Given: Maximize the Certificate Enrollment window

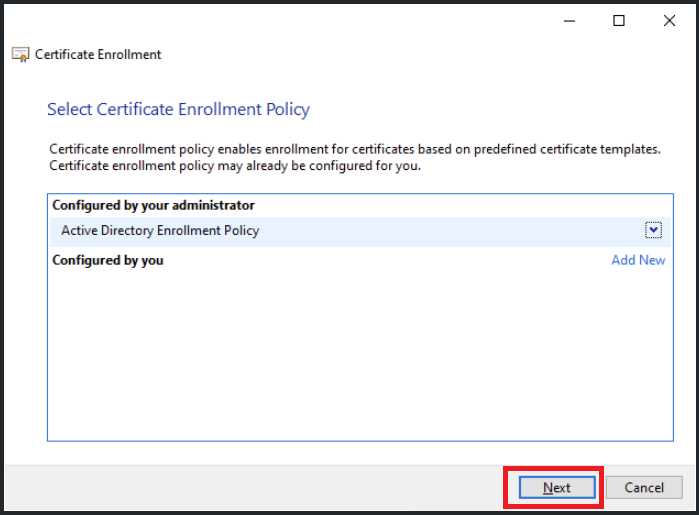Looking at the screenshot, I should [x=619, y=21].
